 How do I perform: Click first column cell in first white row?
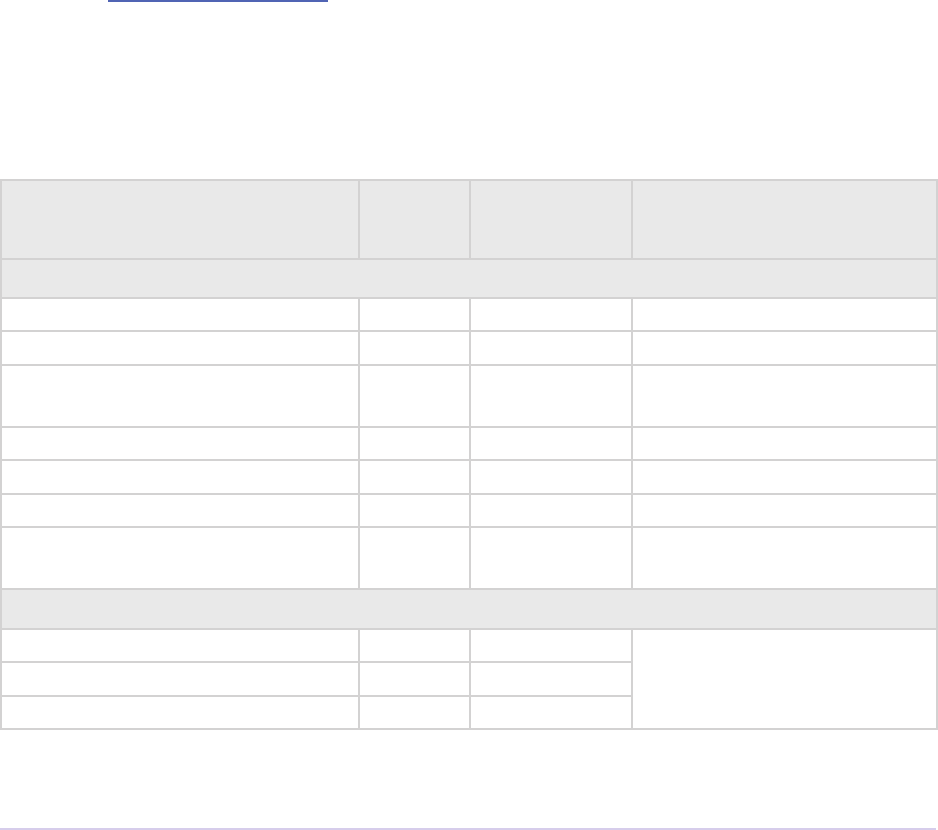coord(180,315)
